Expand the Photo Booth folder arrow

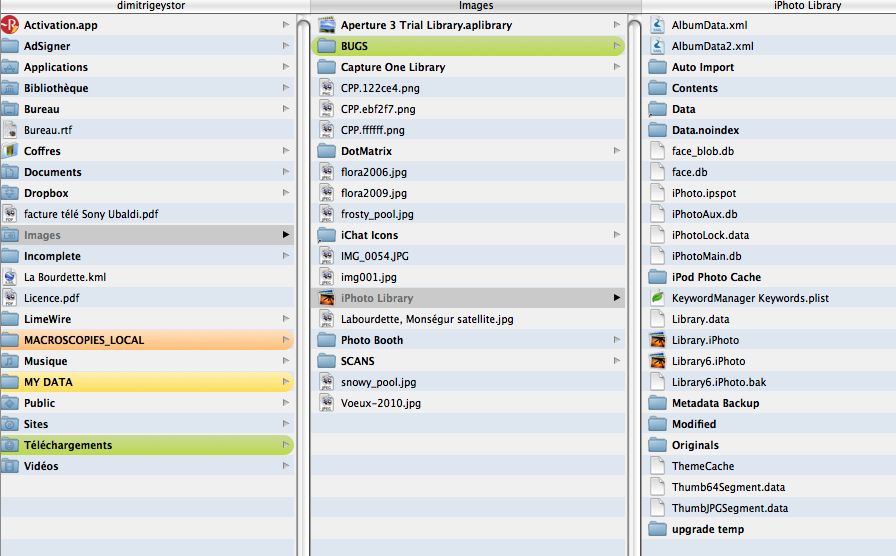tap(617, 339)
